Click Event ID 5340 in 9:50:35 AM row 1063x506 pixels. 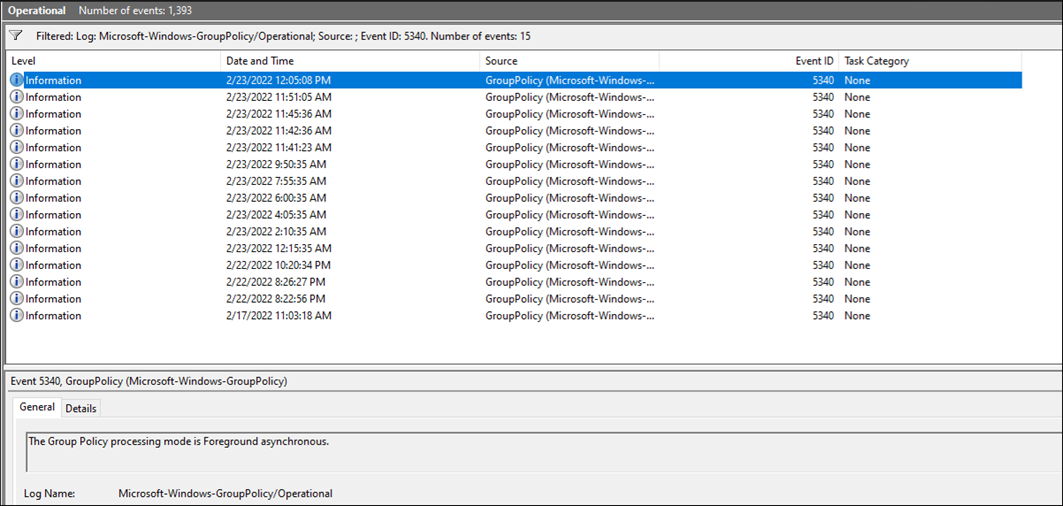tap(823, 164)
